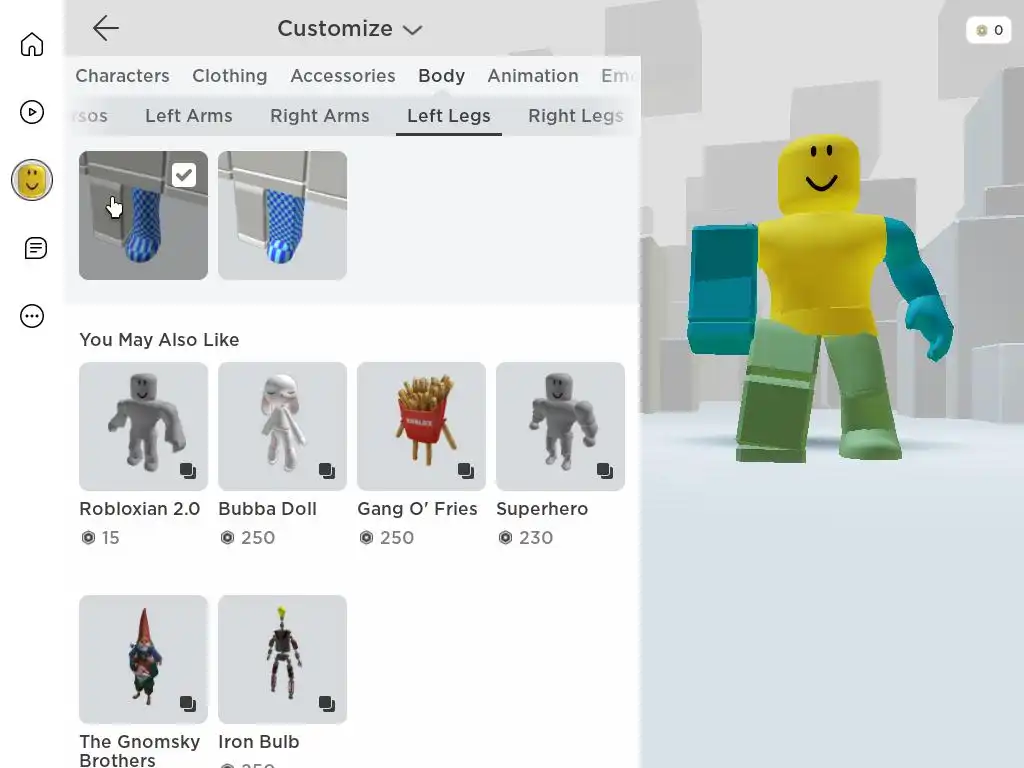Select the Body tab
Viewport: 1024px width, 768px height.
tap(441, 76)
